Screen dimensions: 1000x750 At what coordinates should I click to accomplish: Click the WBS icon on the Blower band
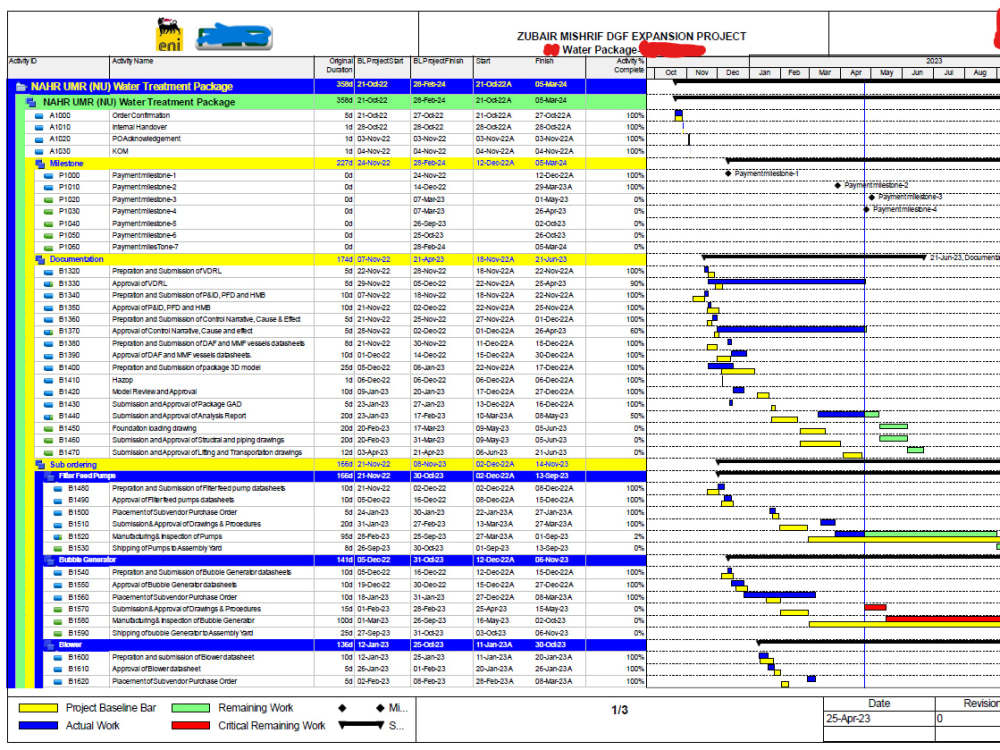[50, 643]
